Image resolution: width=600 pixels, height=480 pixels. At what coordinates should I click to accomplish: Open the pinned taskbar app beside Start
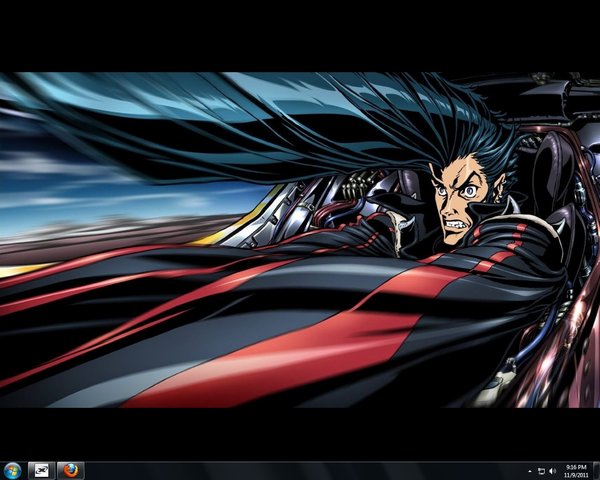[41, 471]
